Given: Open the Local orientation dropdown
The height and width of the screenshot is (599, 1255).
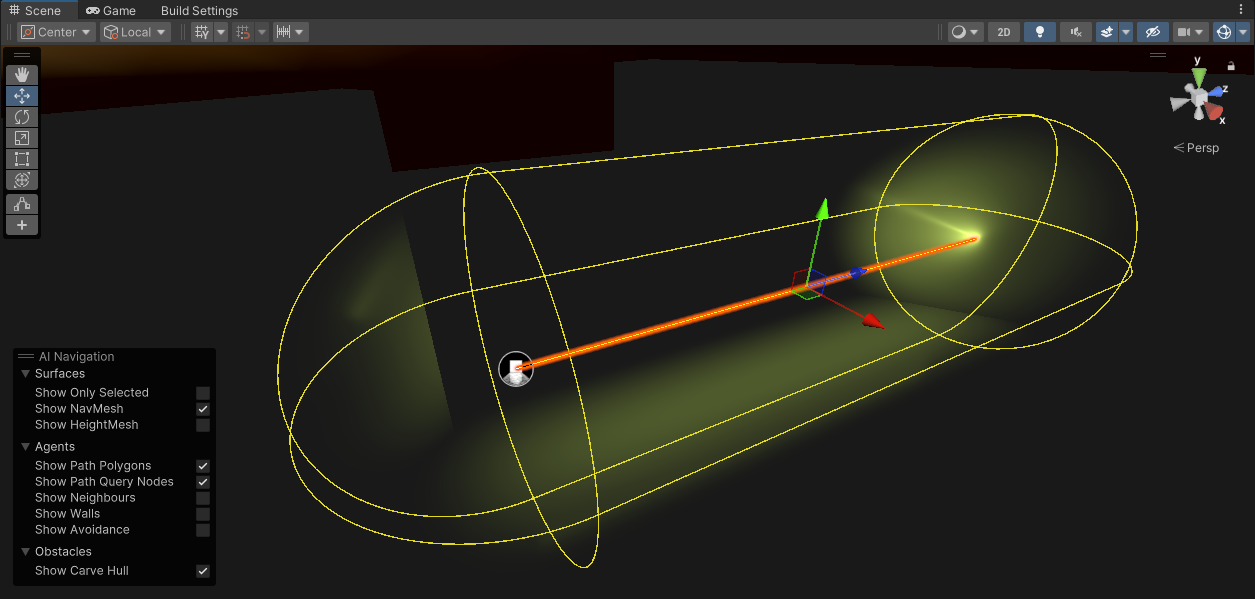Looking at the screenshot, I should [134, 31].
